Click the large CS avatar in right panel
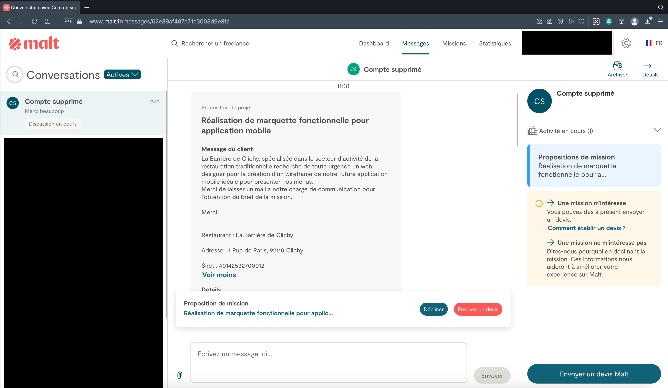The height and width of the screenshot is (388, 668). pyautogui.click(x=539, y=101)
